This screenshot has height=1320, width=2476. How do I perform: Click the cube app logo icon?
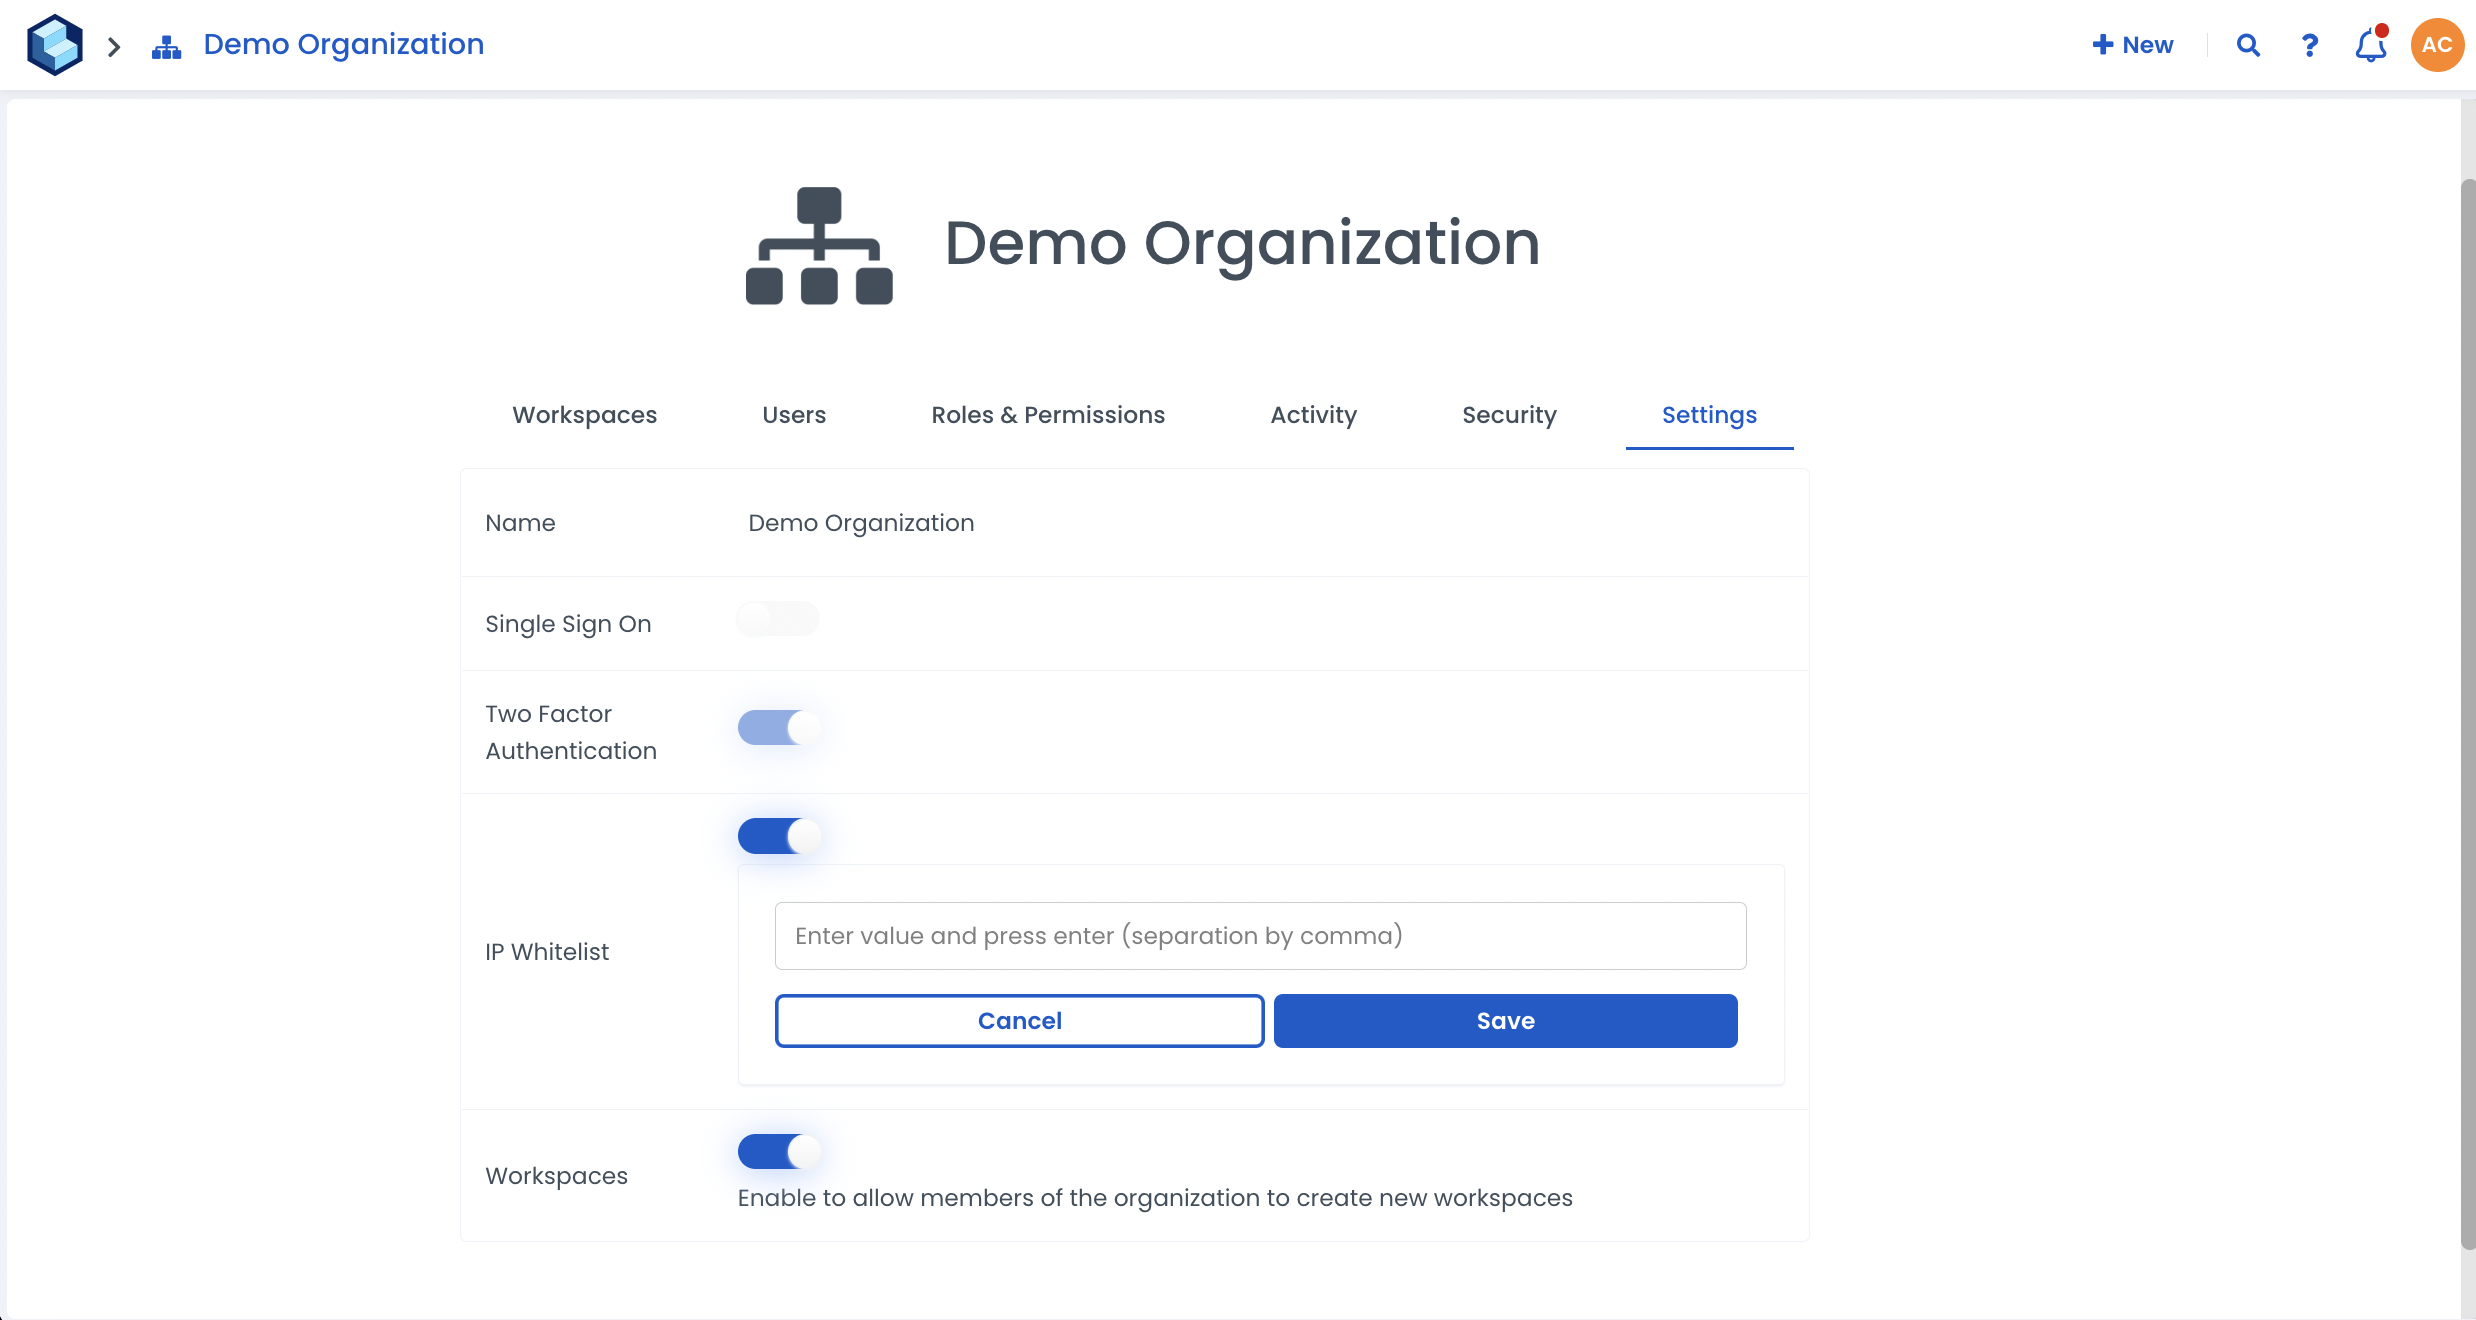55,45
